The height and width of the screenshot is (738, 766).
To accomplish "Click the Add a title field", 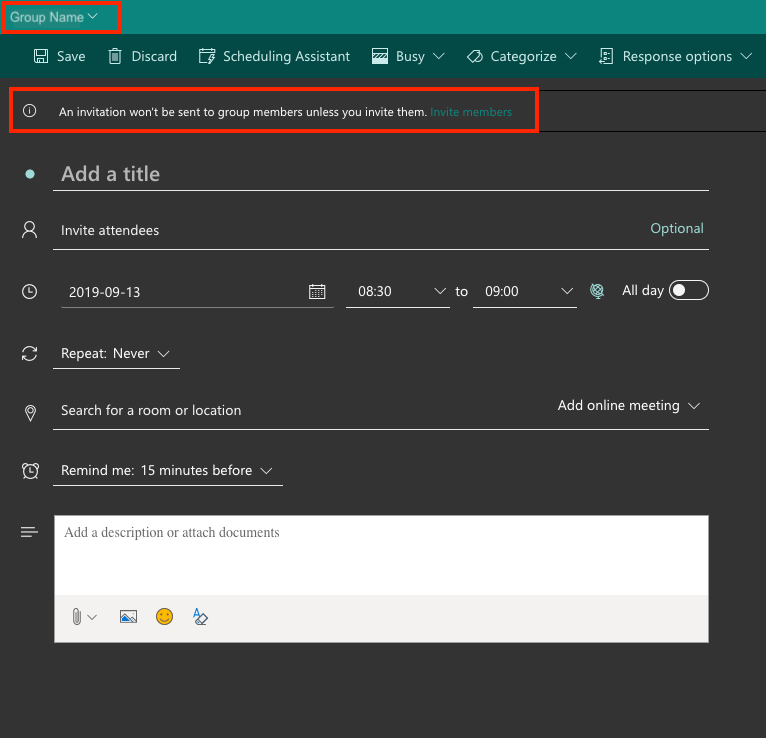I will 381,174.
